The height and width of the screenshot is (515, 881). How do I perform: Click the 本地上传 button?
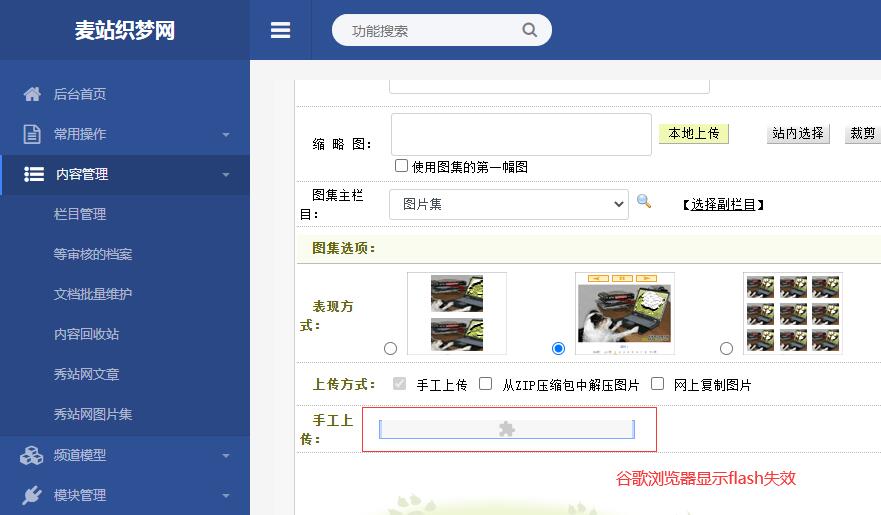[693, 134]
